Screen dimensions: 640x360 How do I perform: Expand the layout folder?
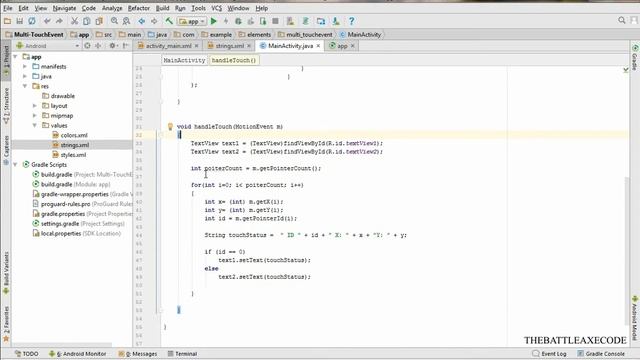(x=35, y=106)
